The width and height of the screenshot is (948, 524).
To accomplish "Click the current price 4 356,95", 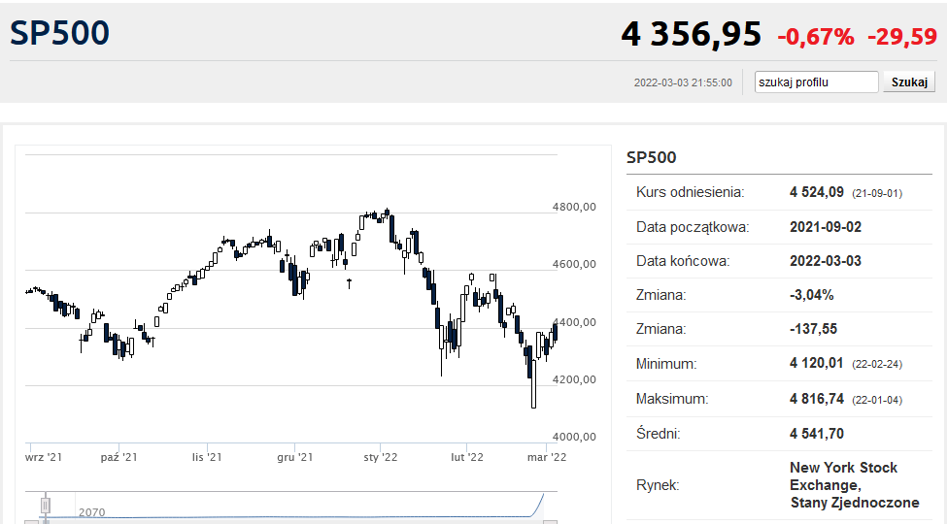I will tap(691, 35).
